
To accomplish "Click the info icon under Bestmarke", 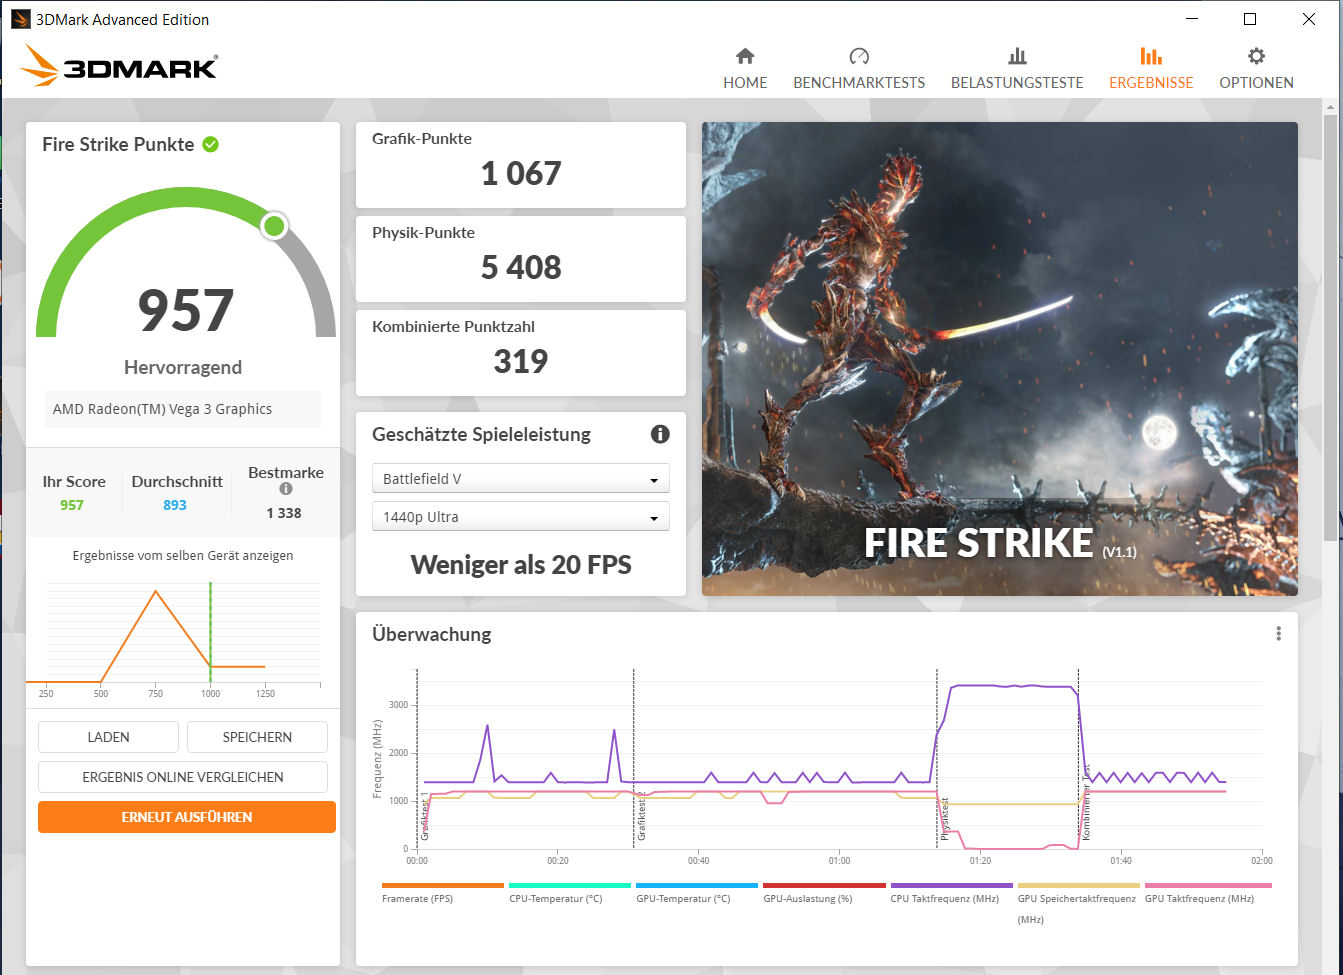I will tap(286, 489).
